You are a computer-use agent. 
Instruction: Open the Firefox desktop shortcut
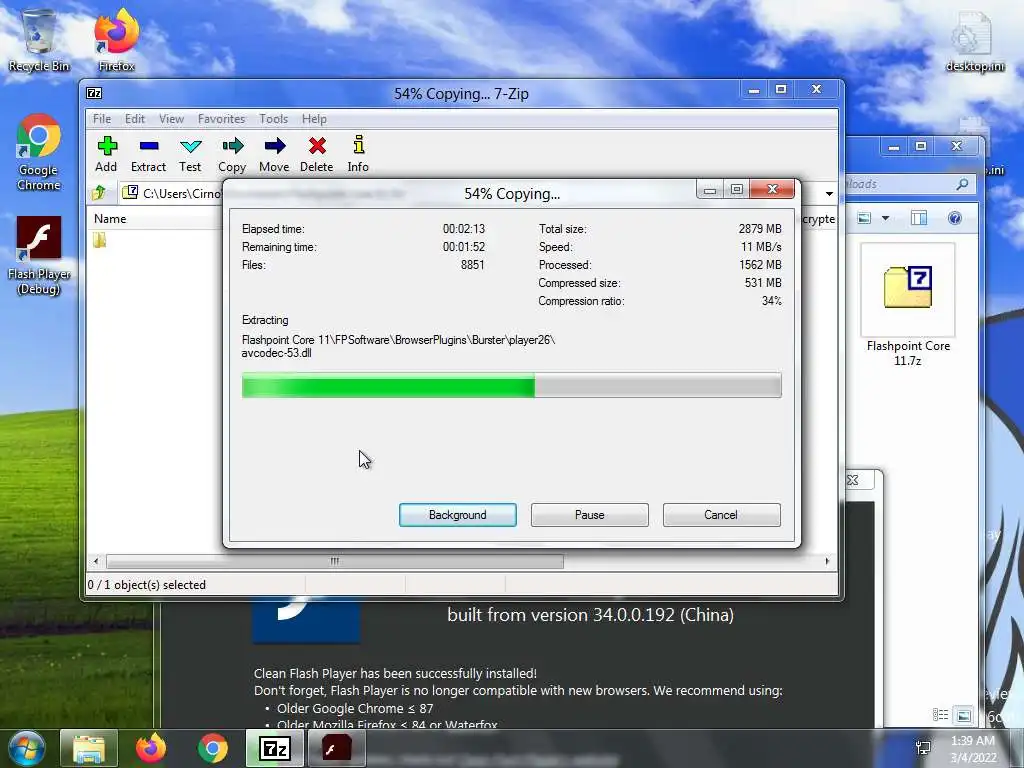point(116,40)
